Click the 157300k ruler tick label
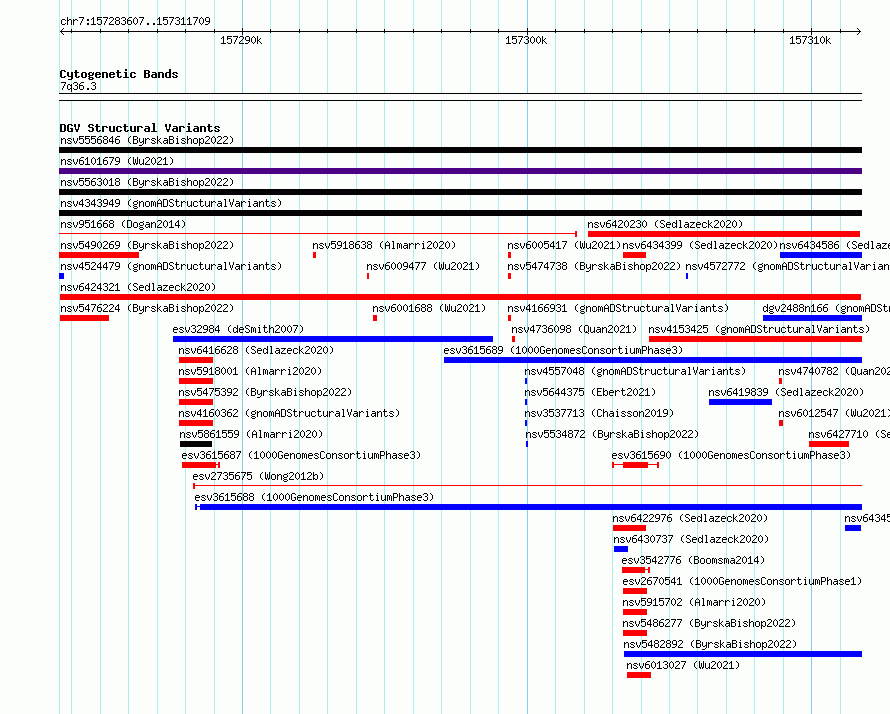Screen dimensions: 890x714 (526, 40)
